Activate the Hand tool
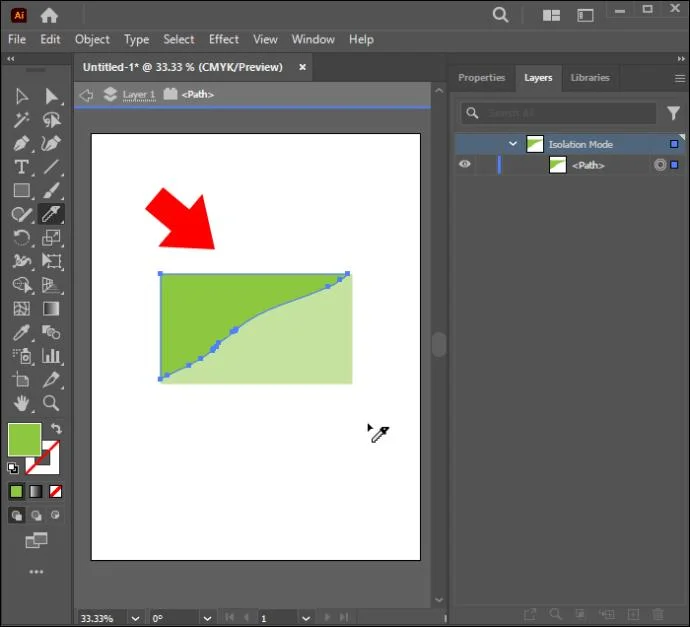690x627 pixels. (x=21, y=403)
